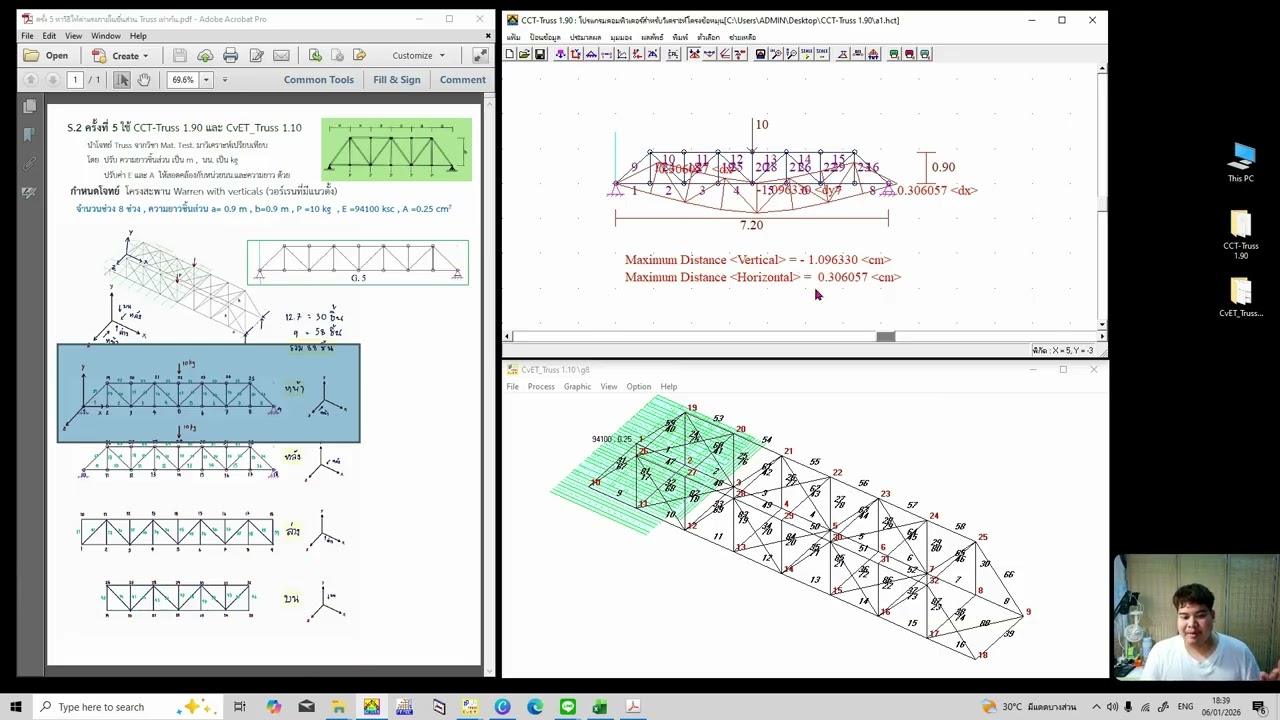
Task: Show hidden tray icons chevron
Action: point(1097,707)
